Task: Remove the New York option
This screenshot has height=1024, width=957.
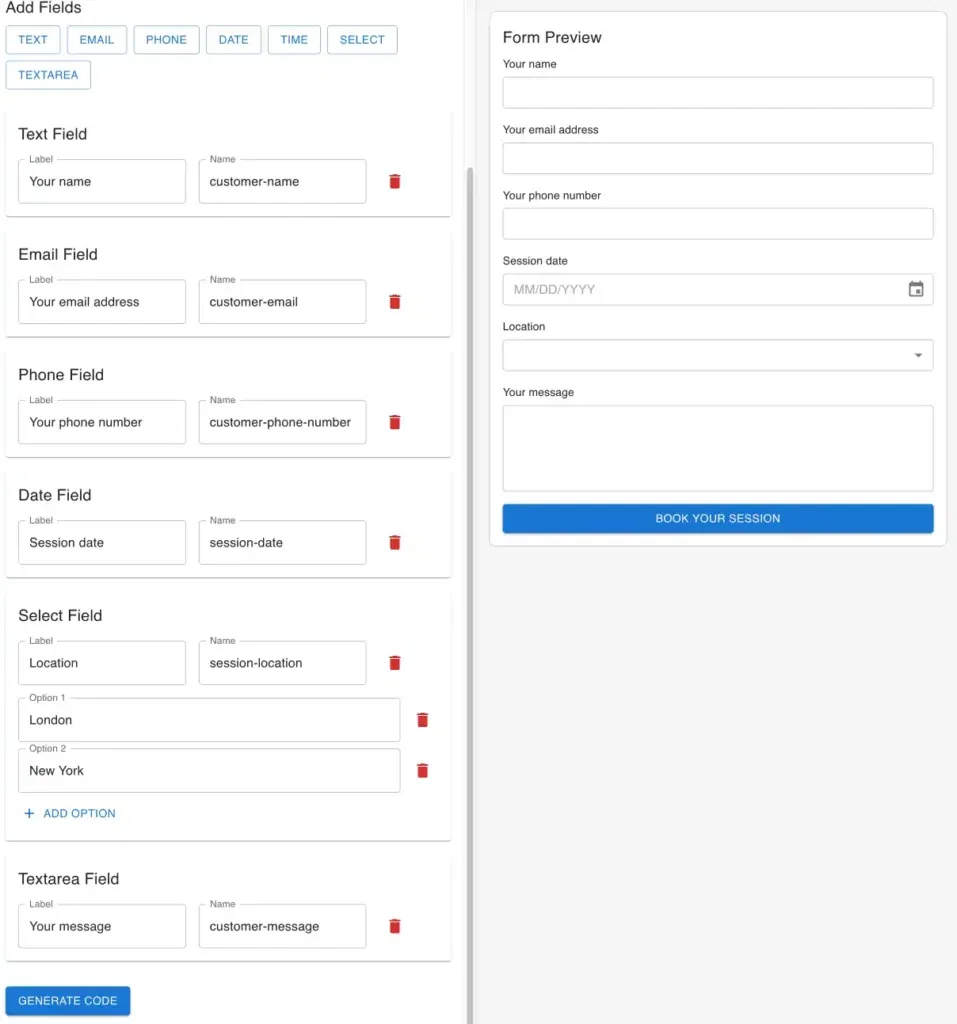Action: (x=422, y=771)
